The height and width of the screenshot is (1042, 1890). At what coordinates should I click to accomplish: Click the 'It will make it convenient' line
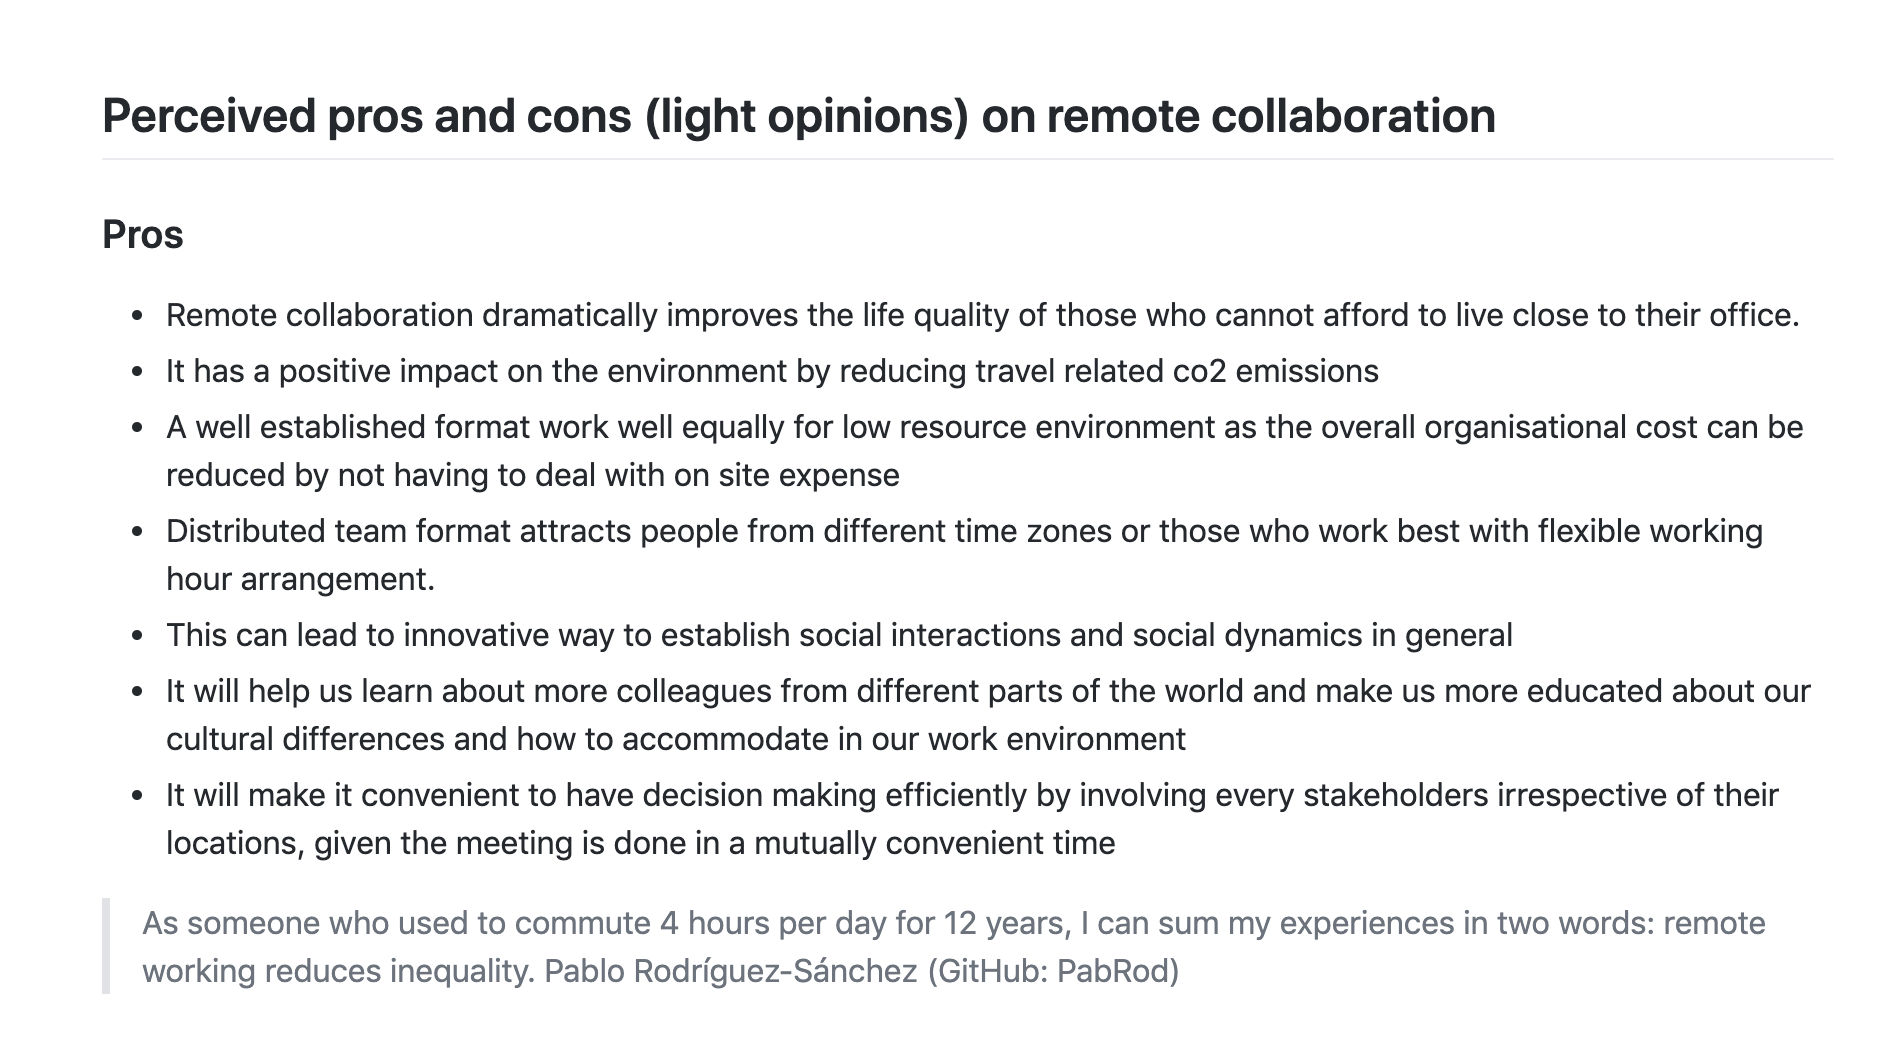pos(972,795)
